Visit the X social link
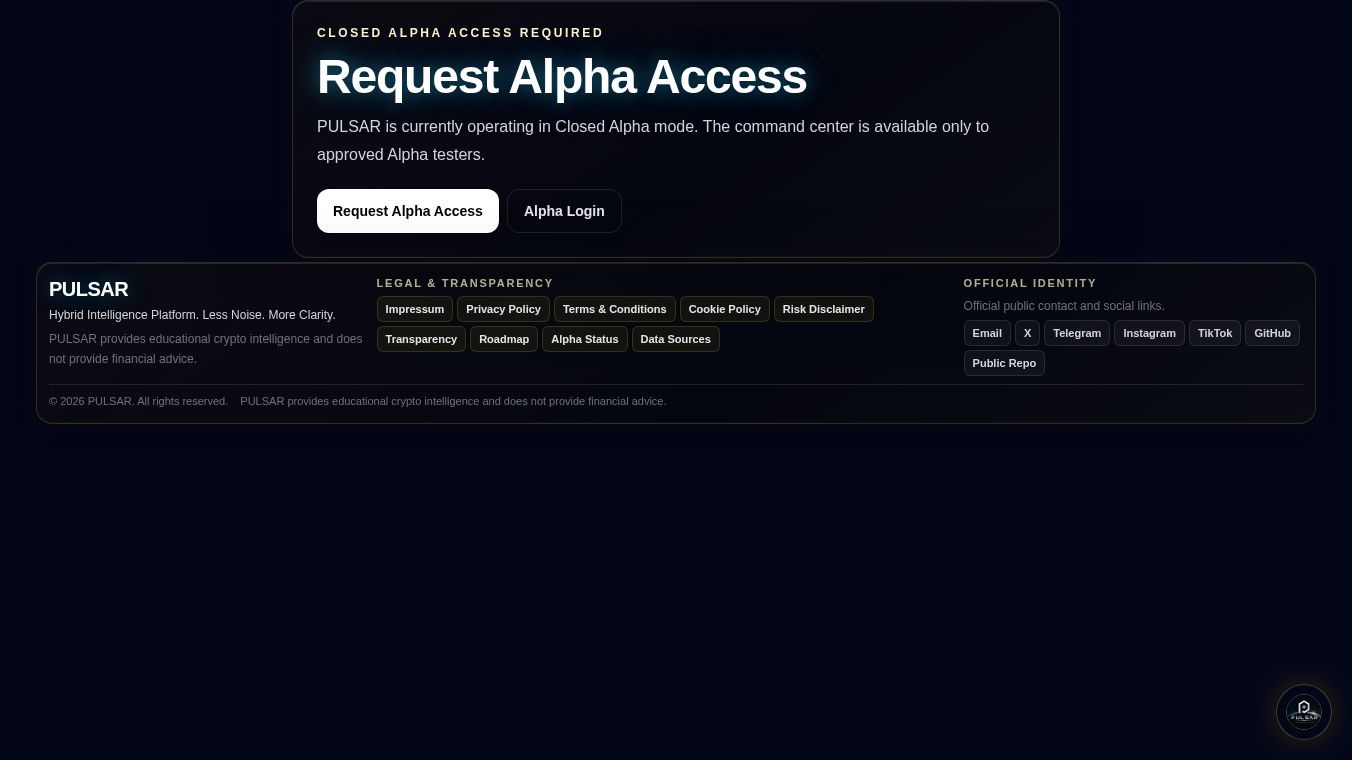 [1027, 333]
